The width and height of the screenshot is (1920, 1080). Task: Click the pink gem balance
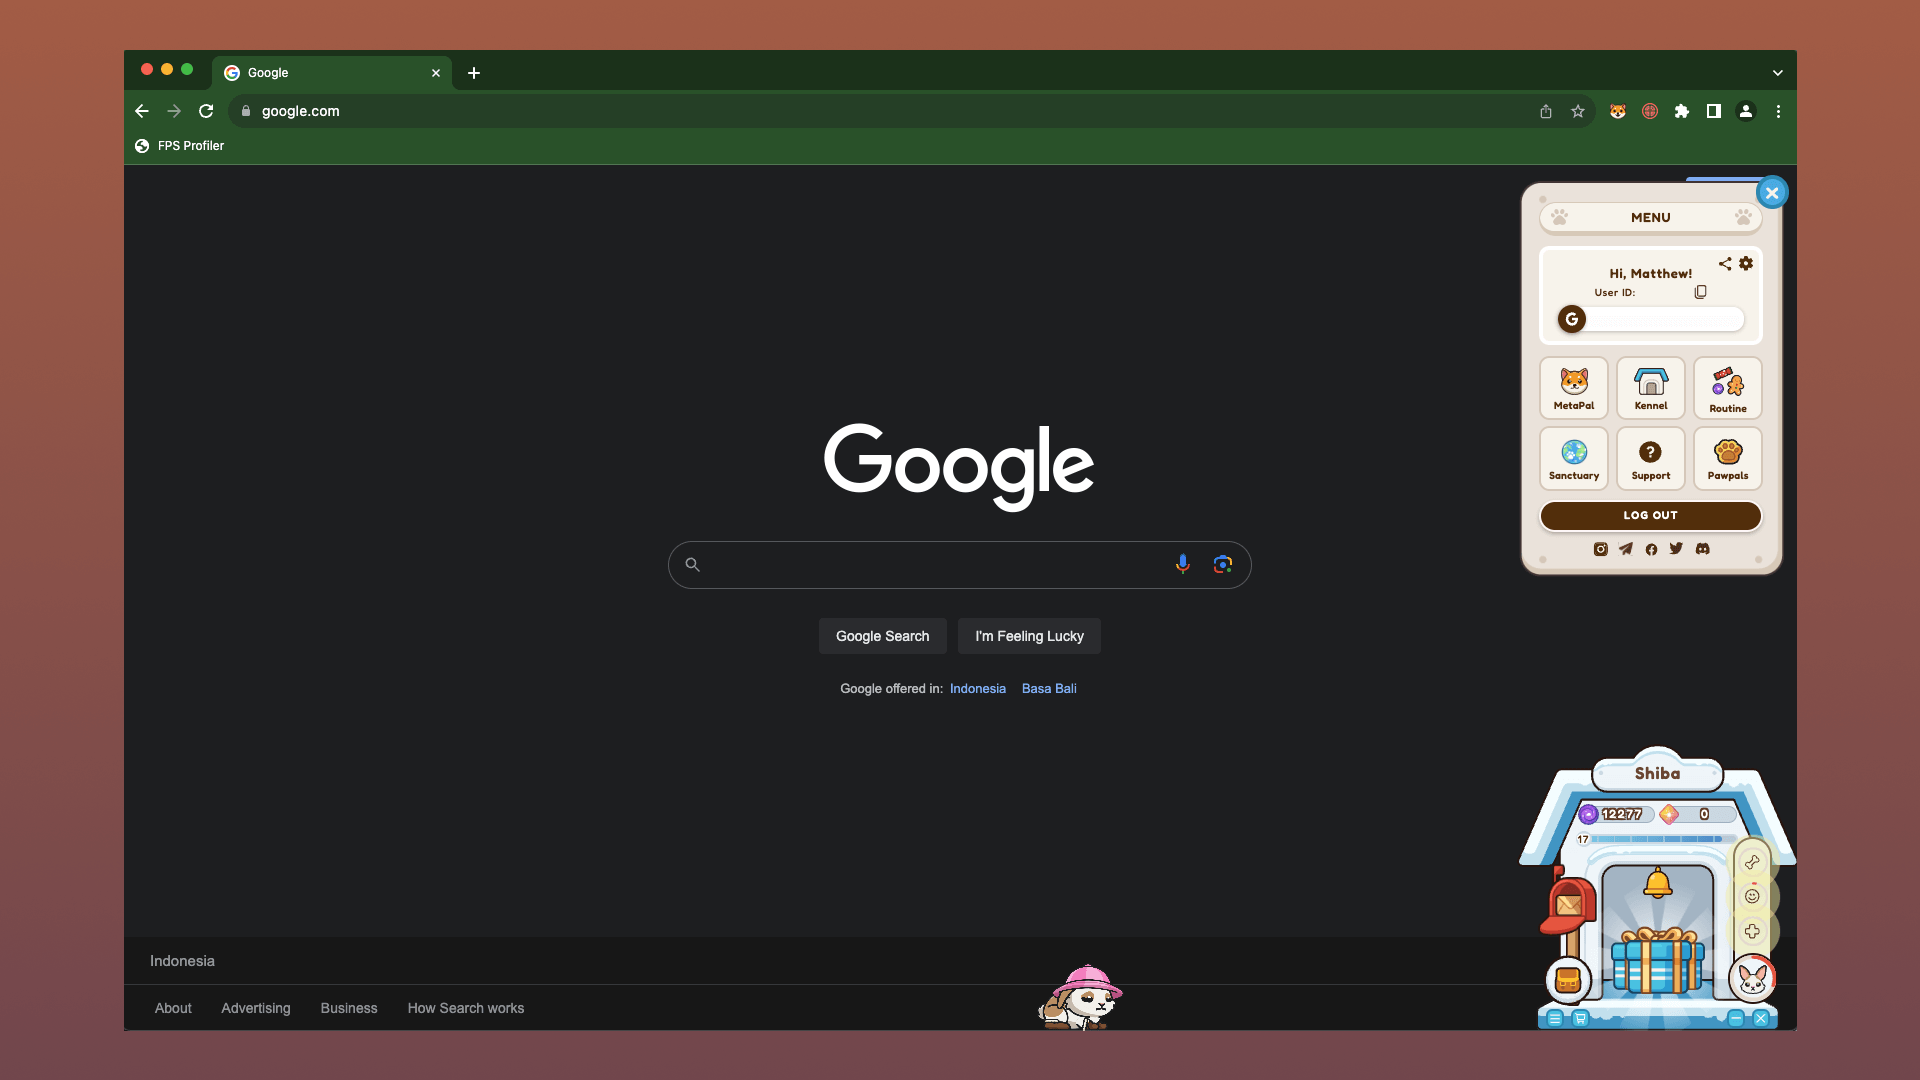tap(1697, 814)
